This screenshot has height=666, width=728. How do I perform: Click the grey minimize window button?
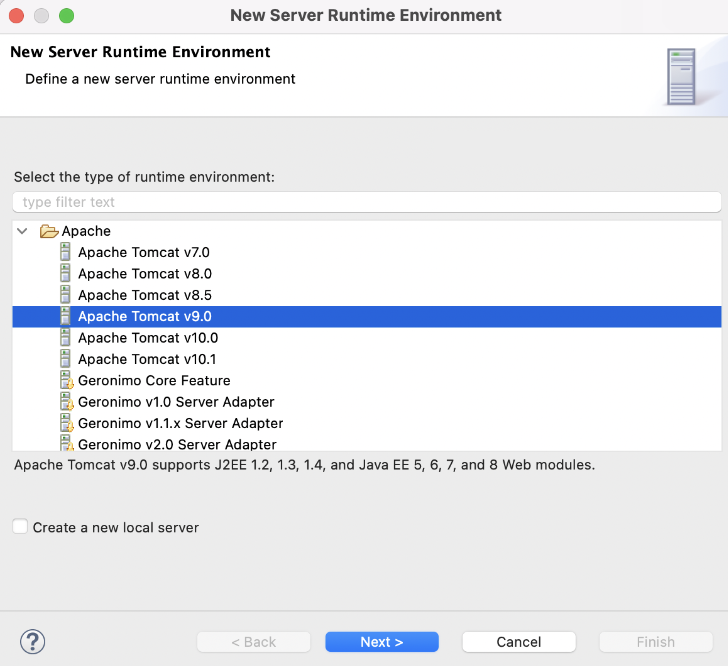coord(41,16)
